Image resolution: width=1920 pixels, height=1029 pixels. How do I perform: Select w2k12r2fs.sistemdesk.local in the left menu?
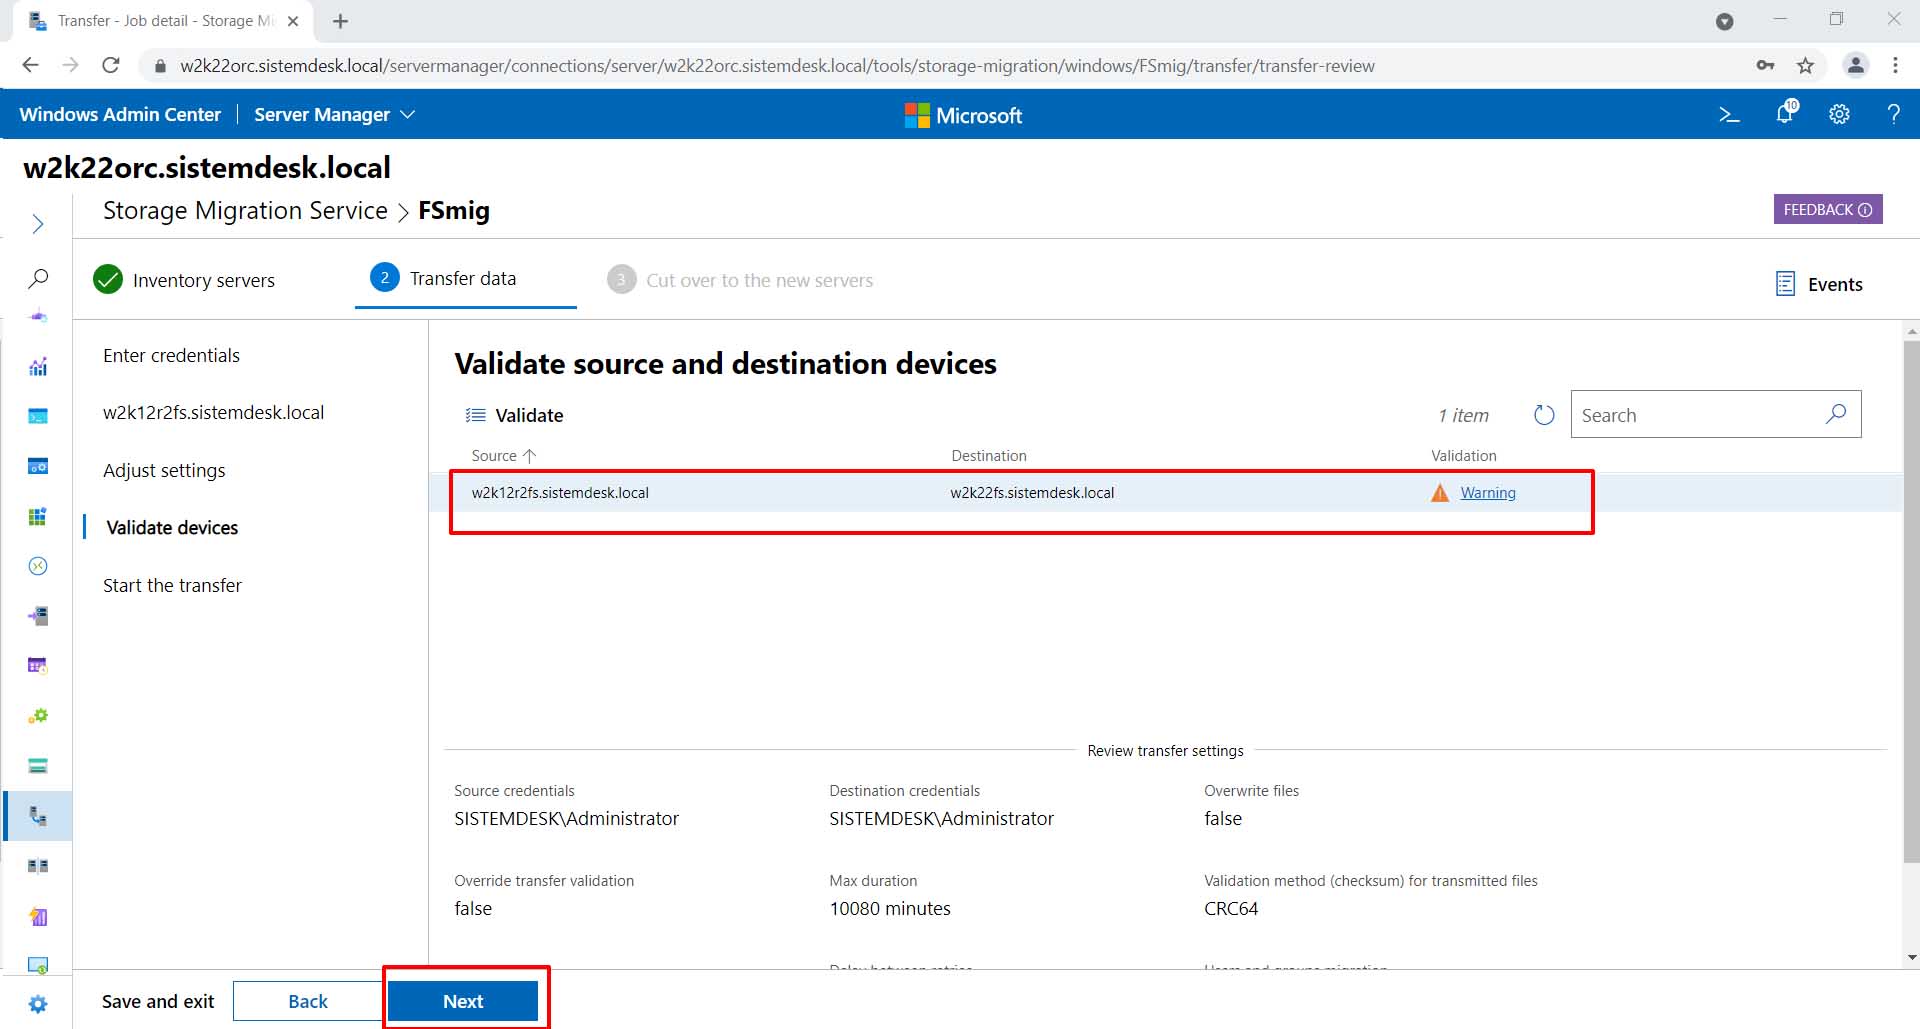click(213, 413)
